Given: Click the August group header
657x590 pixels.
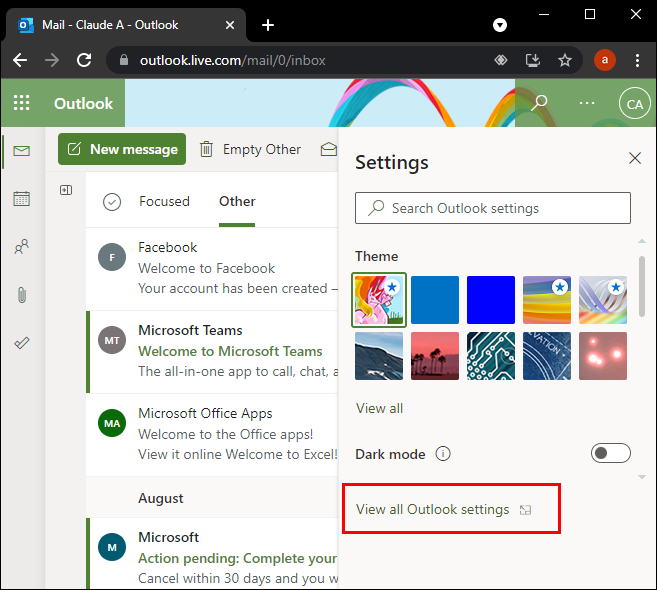Looking at the screenshot, I should pos(161,498).
